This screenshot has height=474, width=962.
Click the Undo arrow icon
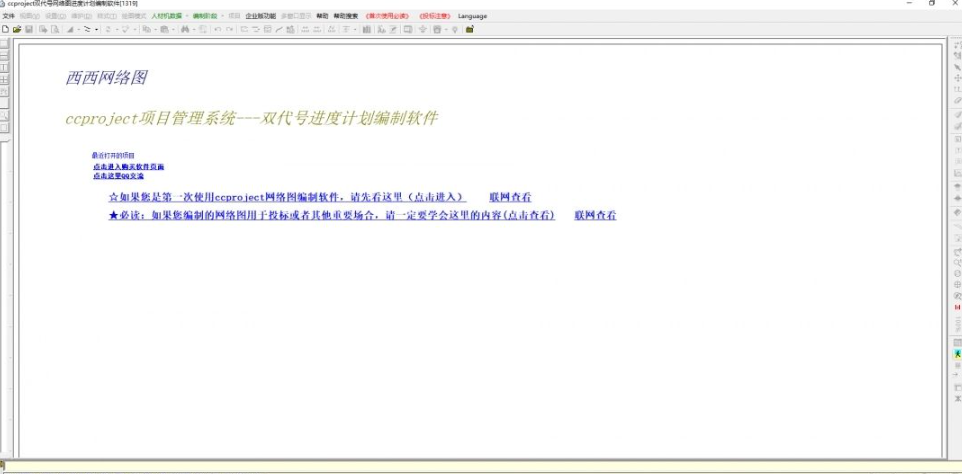click(217, 29)
